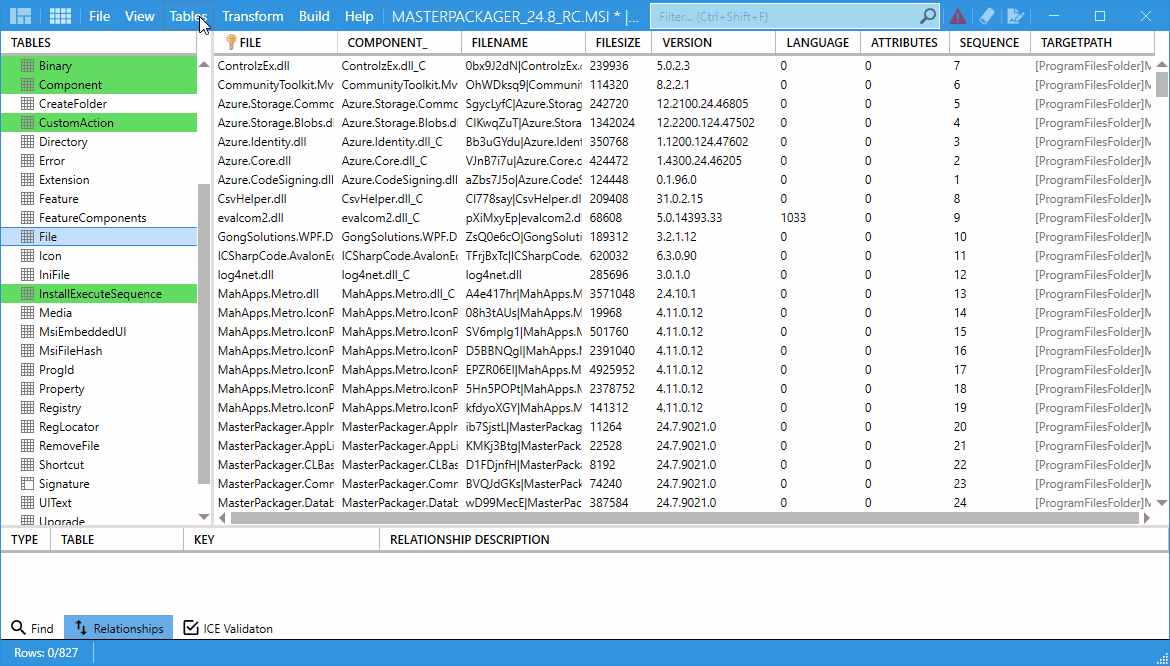1170x666 pixels.
Task: Click the table grid view icon in title bar
Action: click(60, 16)
